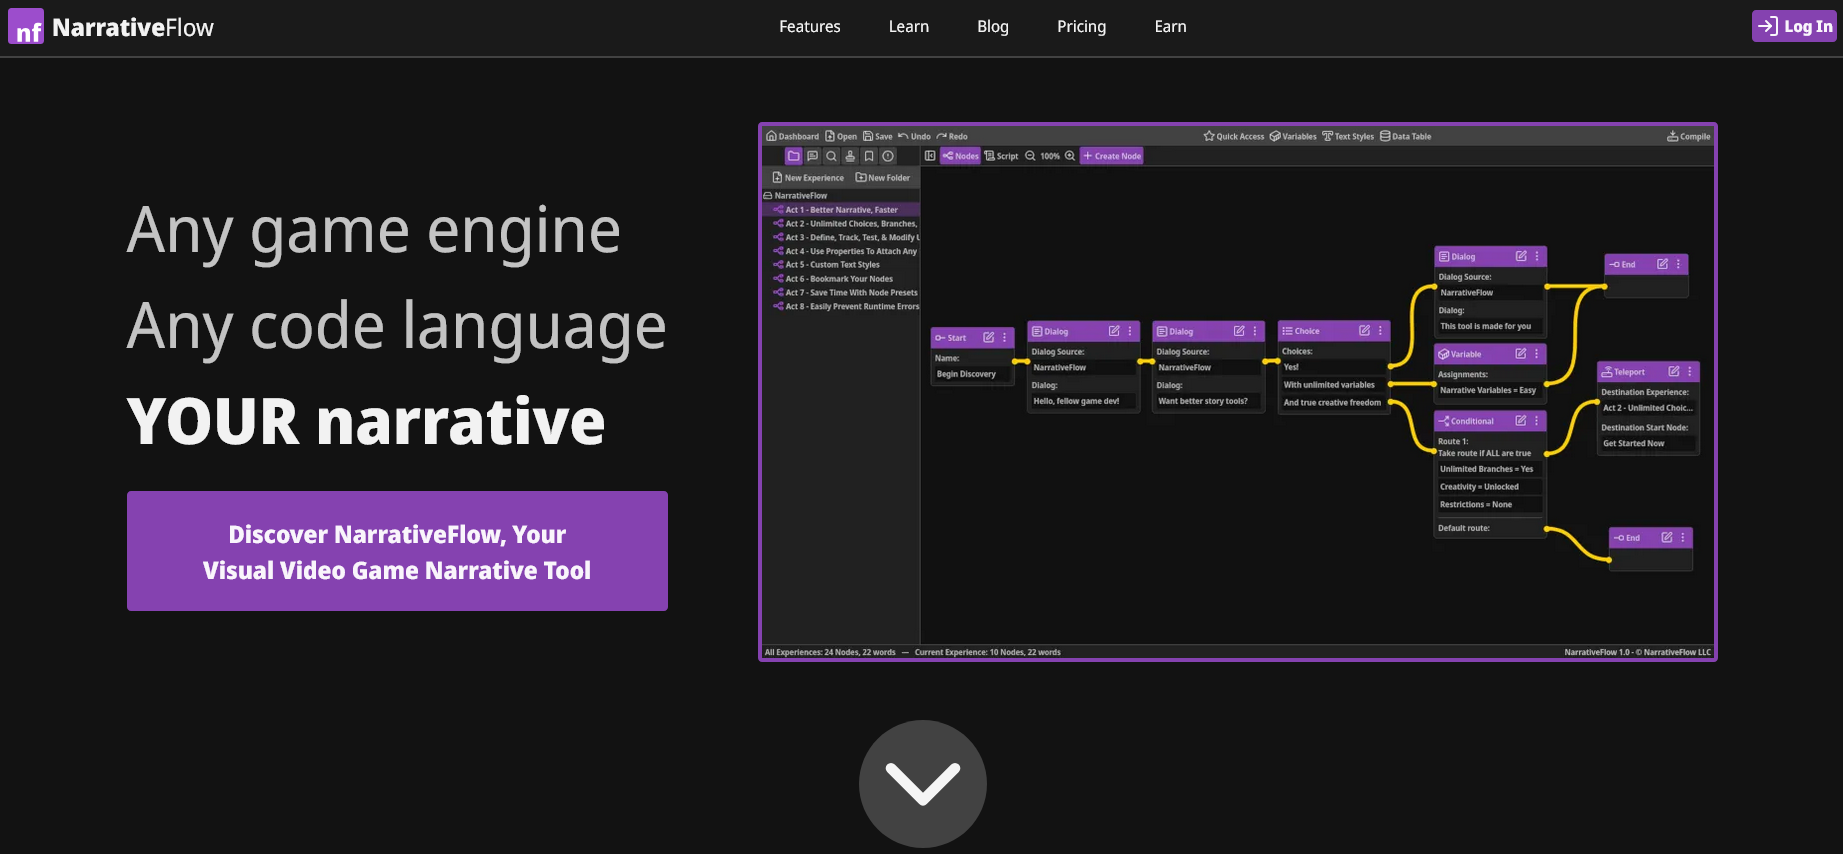Click edit icon on the Teleport node

[x=1674, y=371]
